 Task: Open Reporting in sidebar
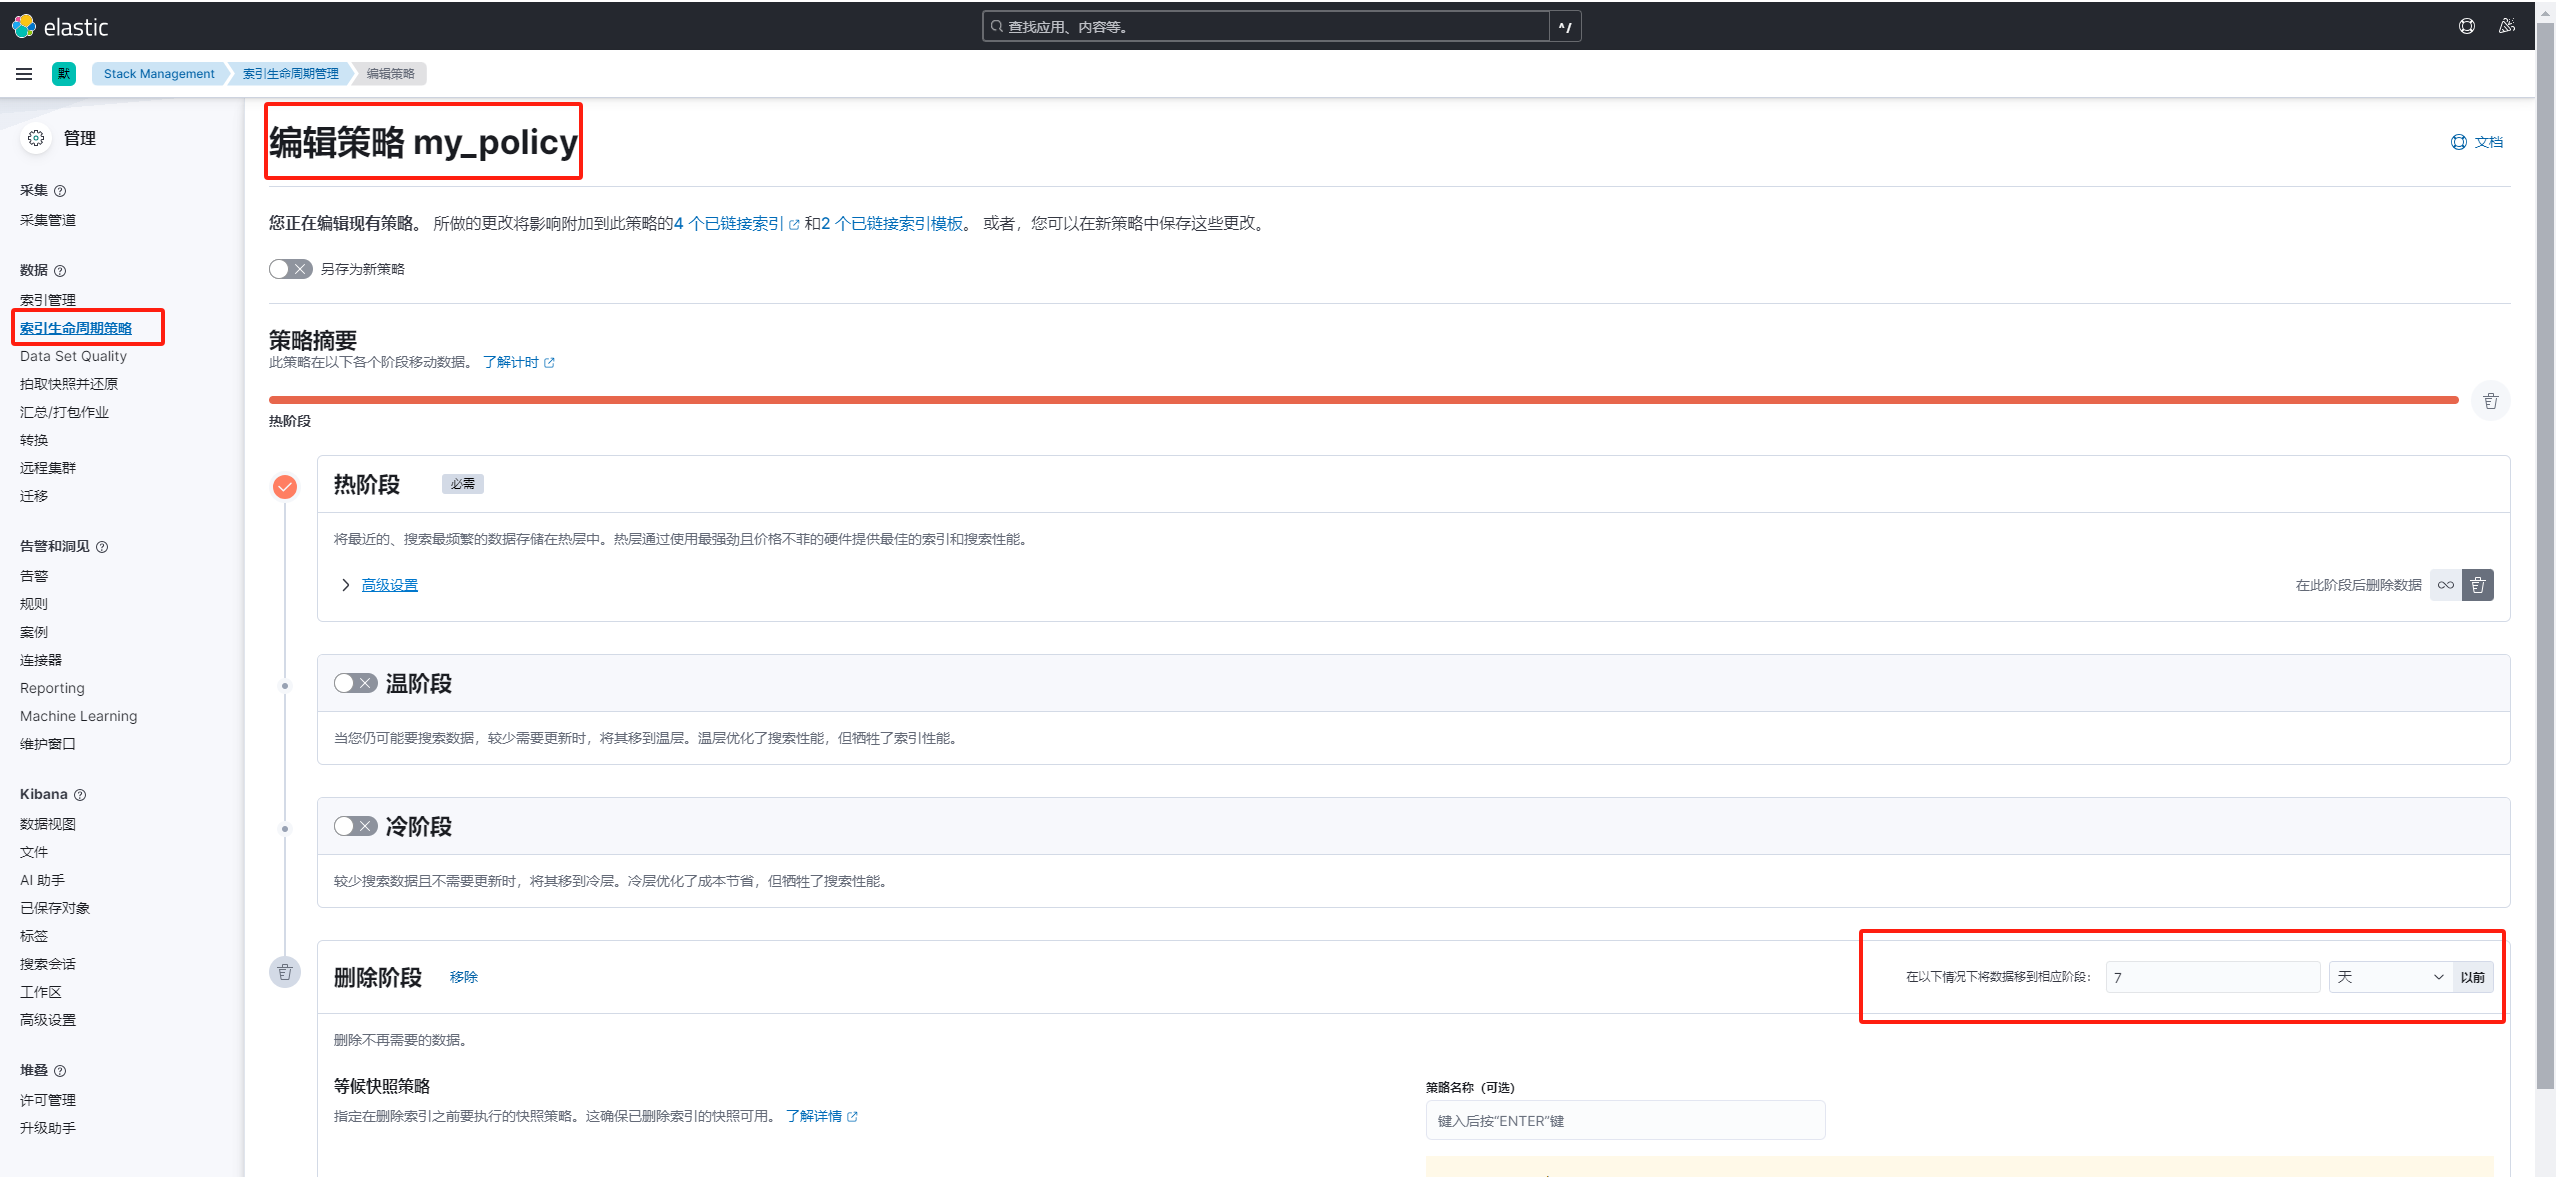(x=52, y=688)
